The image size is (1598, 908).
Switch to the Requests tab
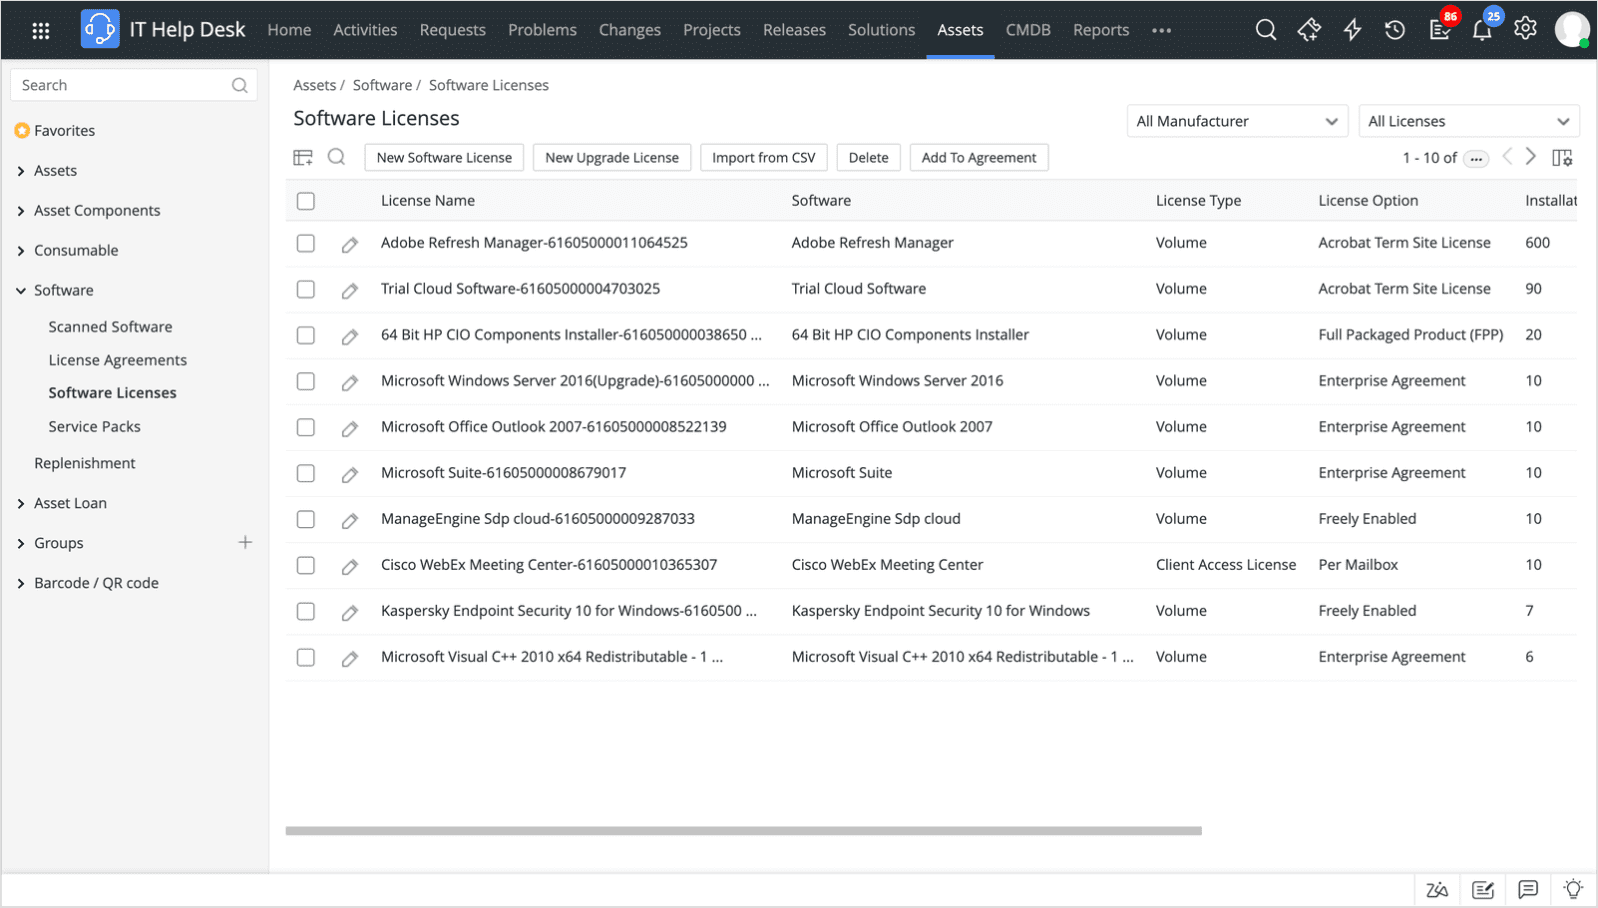coord(452,30)
